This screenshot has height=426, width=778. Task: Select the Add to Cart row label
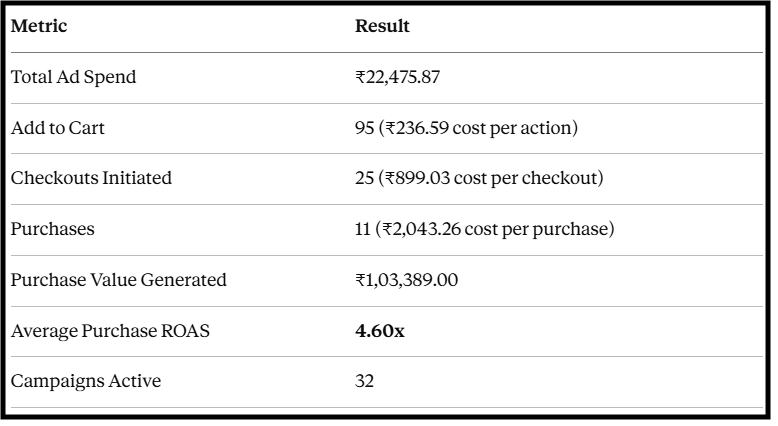pos(58,128)
